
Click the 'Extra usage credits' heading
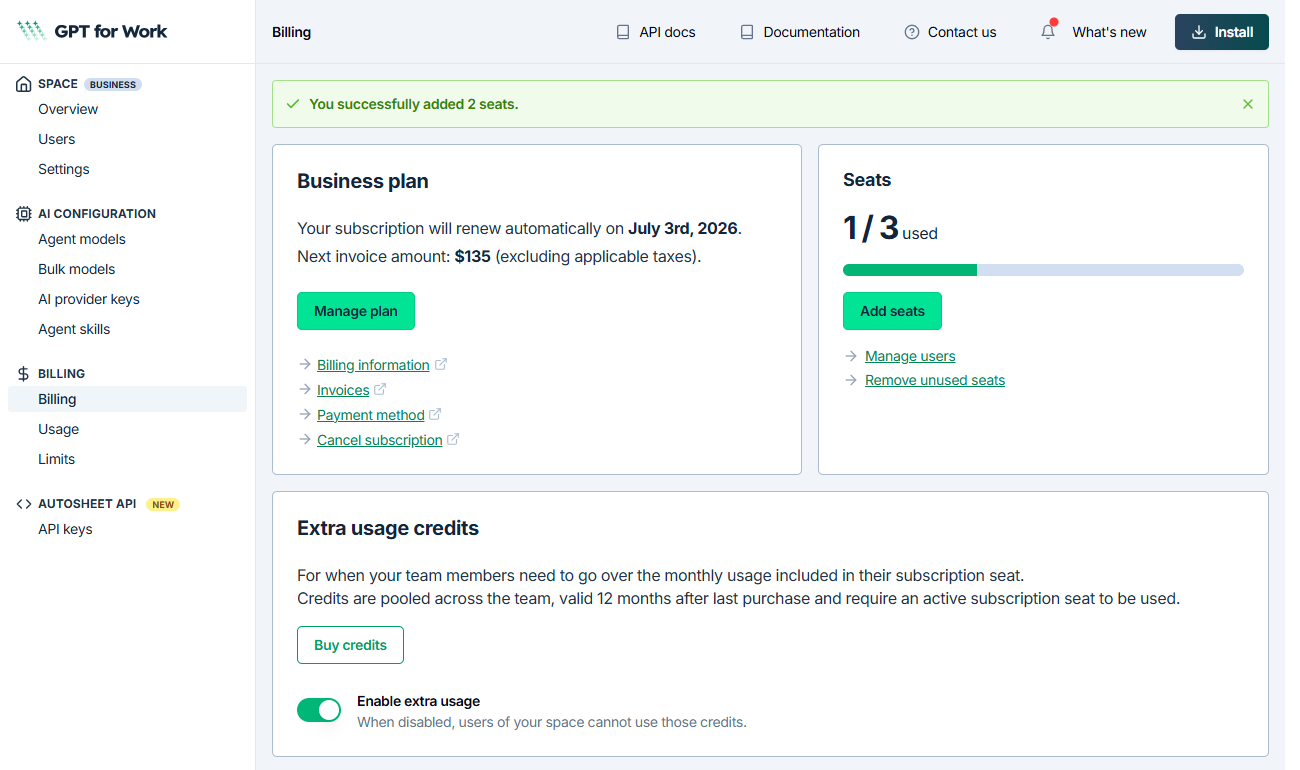coord(388,528)
